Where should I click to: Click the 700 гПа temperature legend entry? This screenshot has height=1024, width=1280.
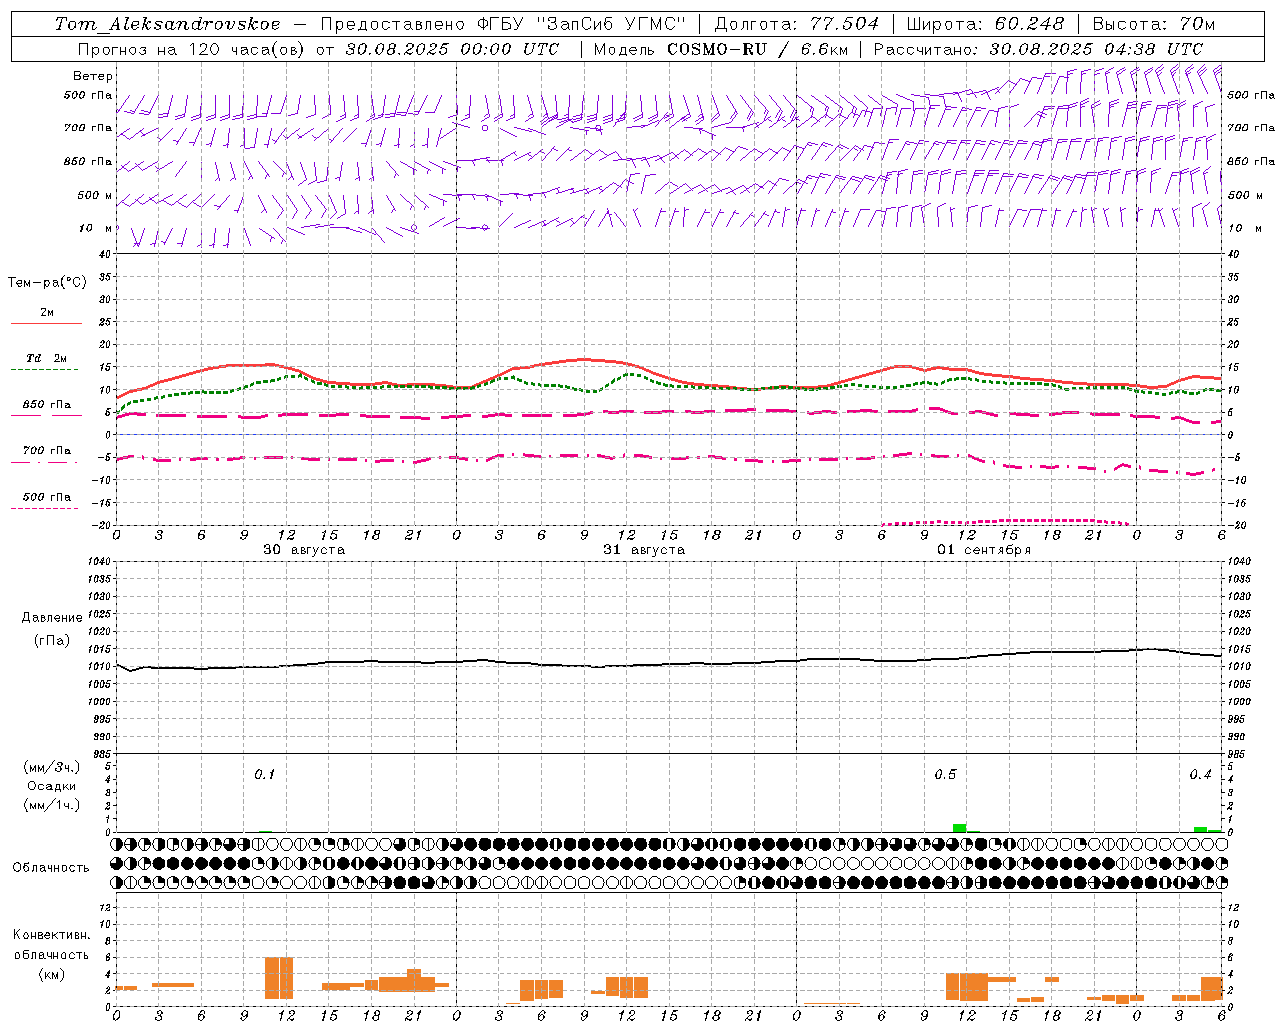click(47, 451)
